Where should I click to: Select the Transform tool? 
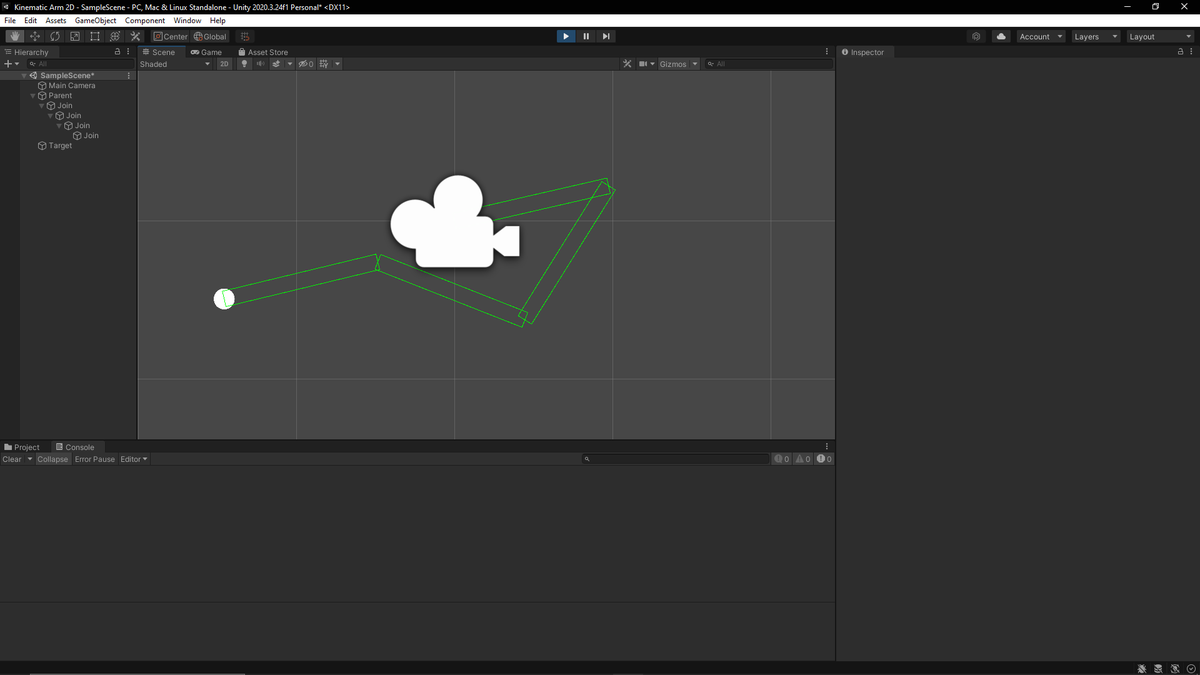click(x=115, y=36)
